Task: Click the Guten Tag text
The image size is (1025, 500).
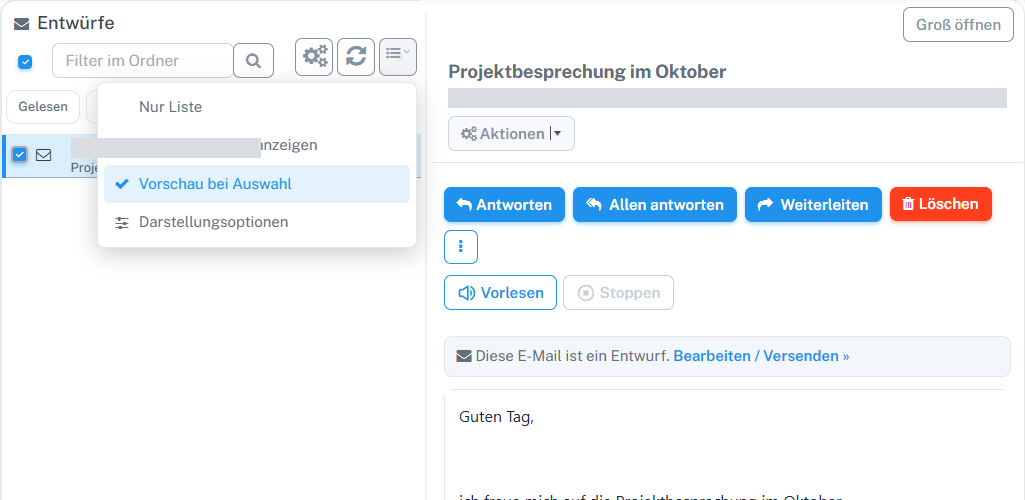Action: click(x=497, y=416)
